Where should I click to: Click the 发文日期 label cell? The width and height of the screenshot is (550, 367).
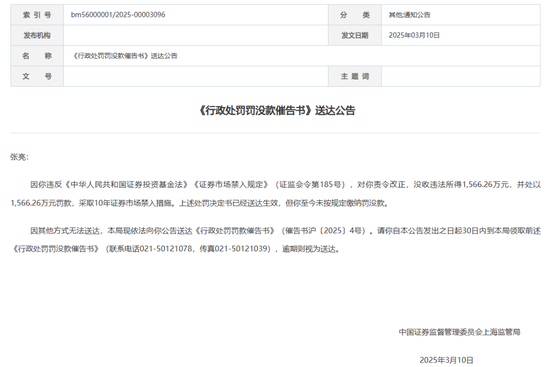(x=355, y=35)
